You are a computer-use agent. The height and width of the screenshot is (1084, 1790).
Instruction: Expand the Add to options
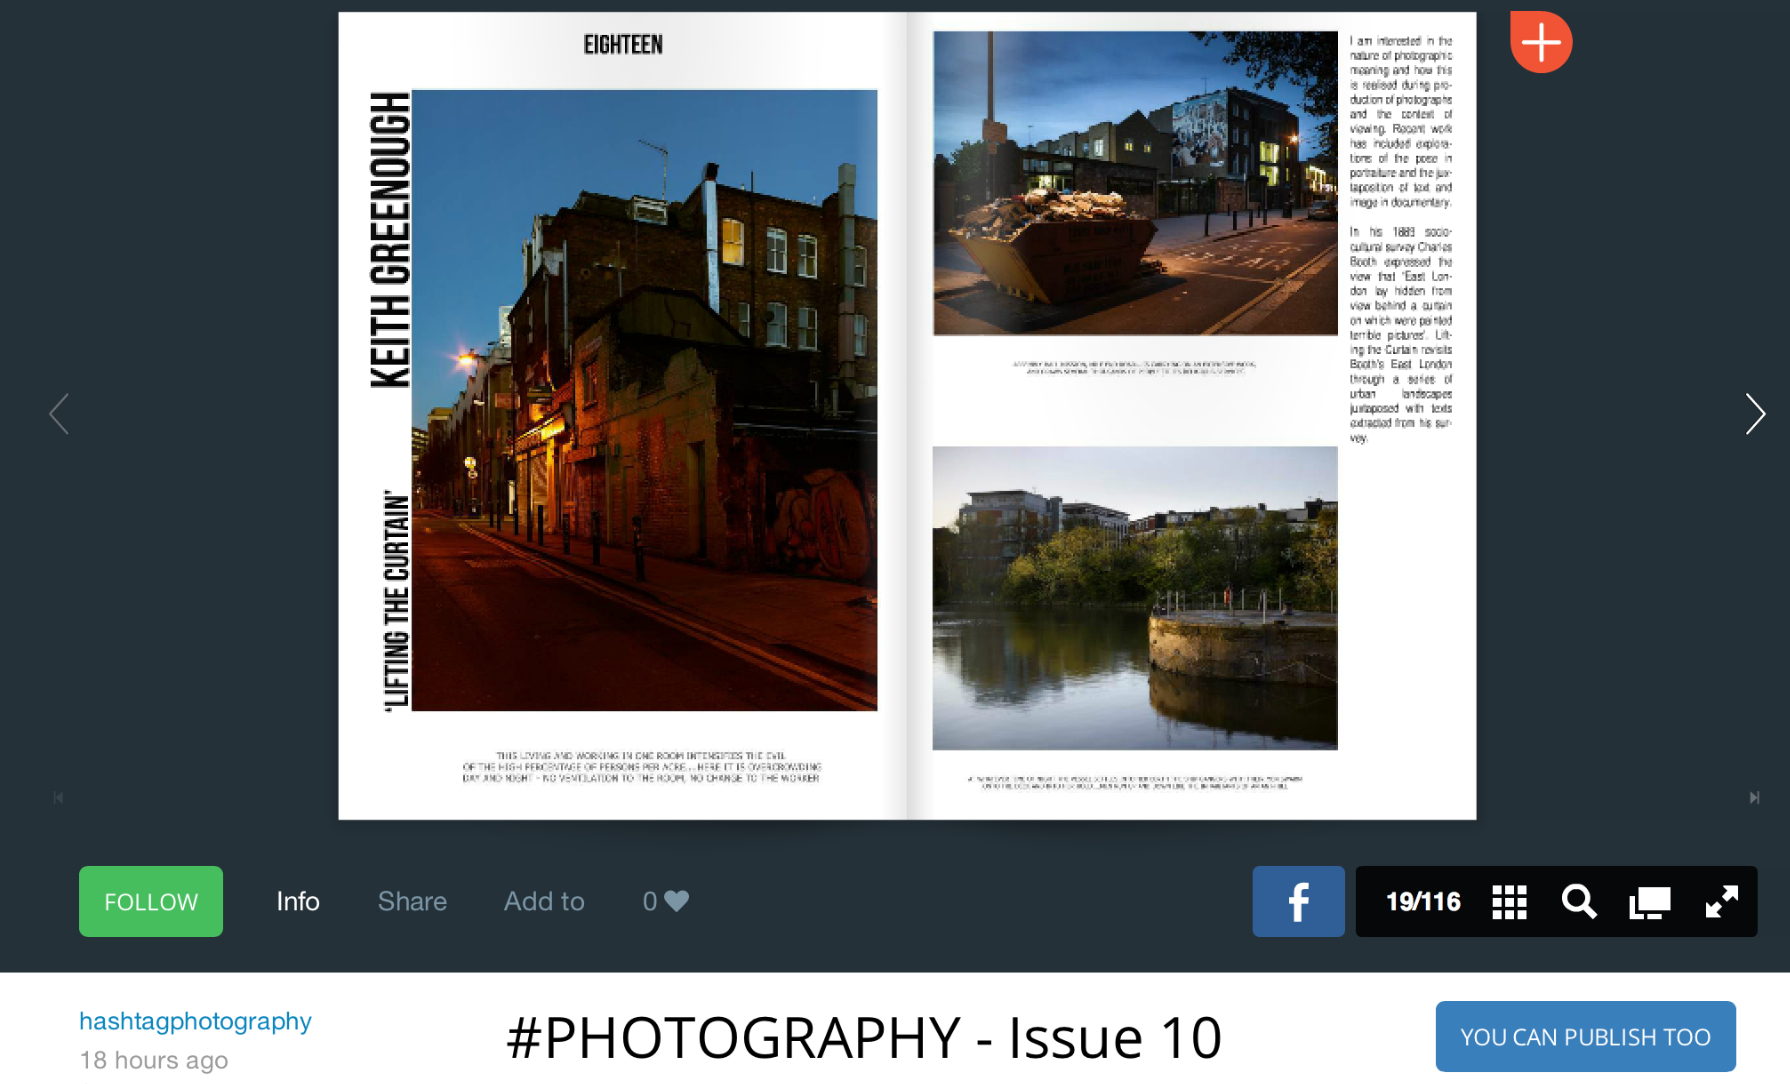[544, 901]
